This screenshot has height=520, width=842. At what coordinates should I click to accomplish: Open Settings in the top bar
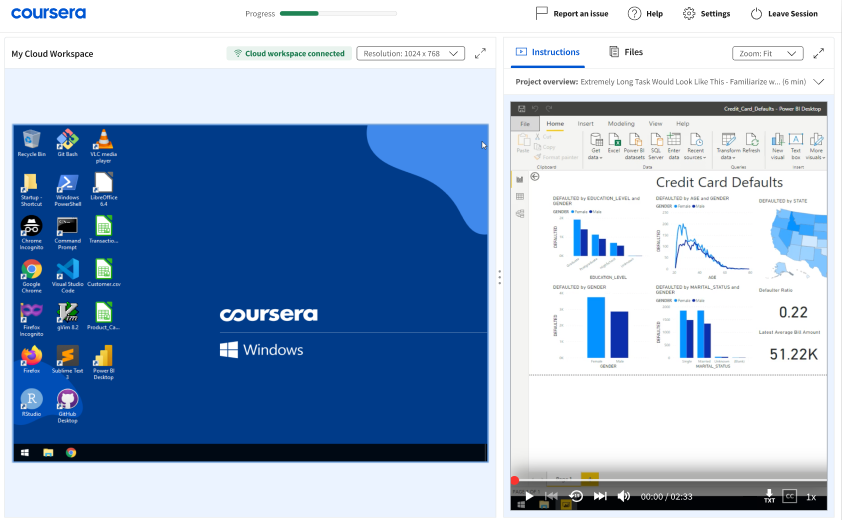coord(706,14)
